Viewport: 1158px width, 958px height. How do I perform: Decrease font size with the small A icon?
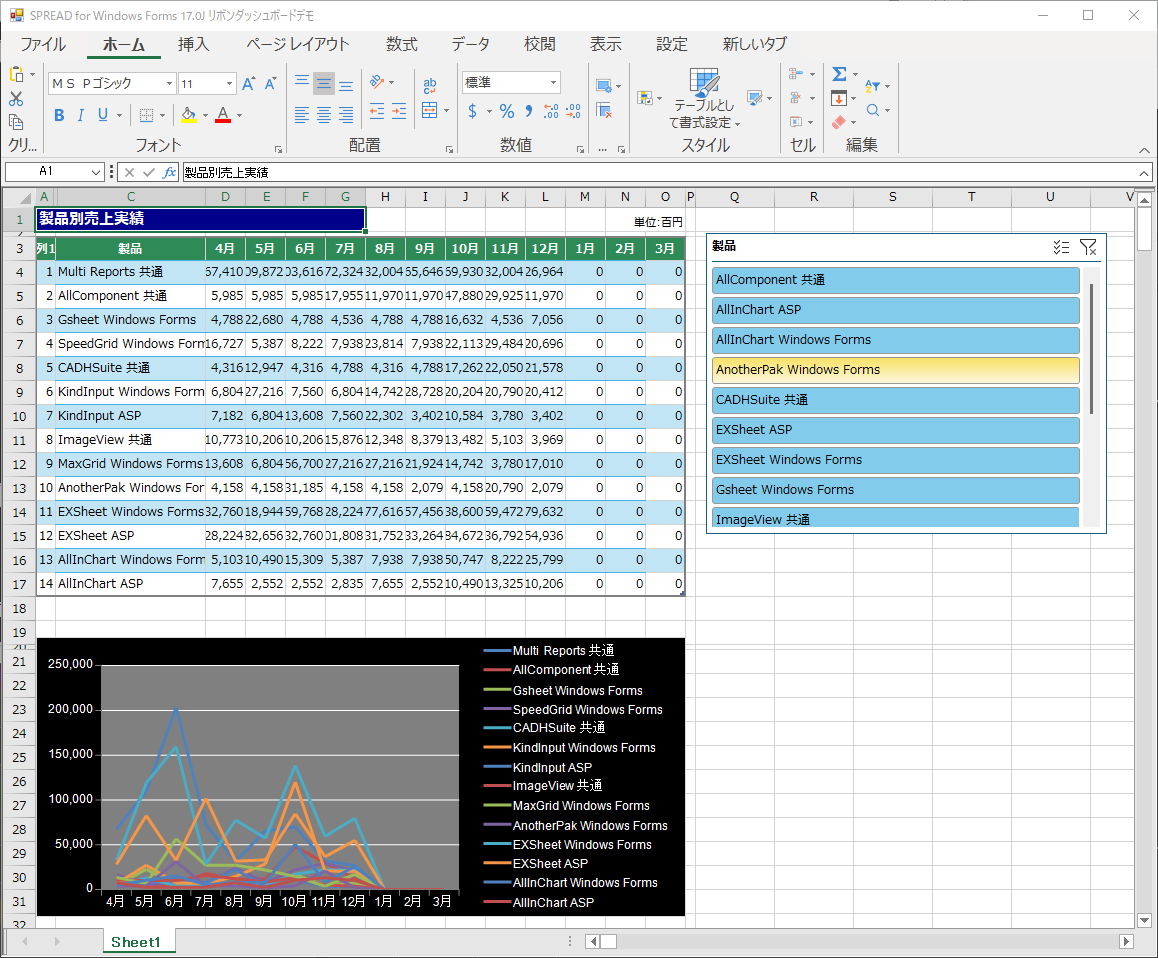click(270, 83)
